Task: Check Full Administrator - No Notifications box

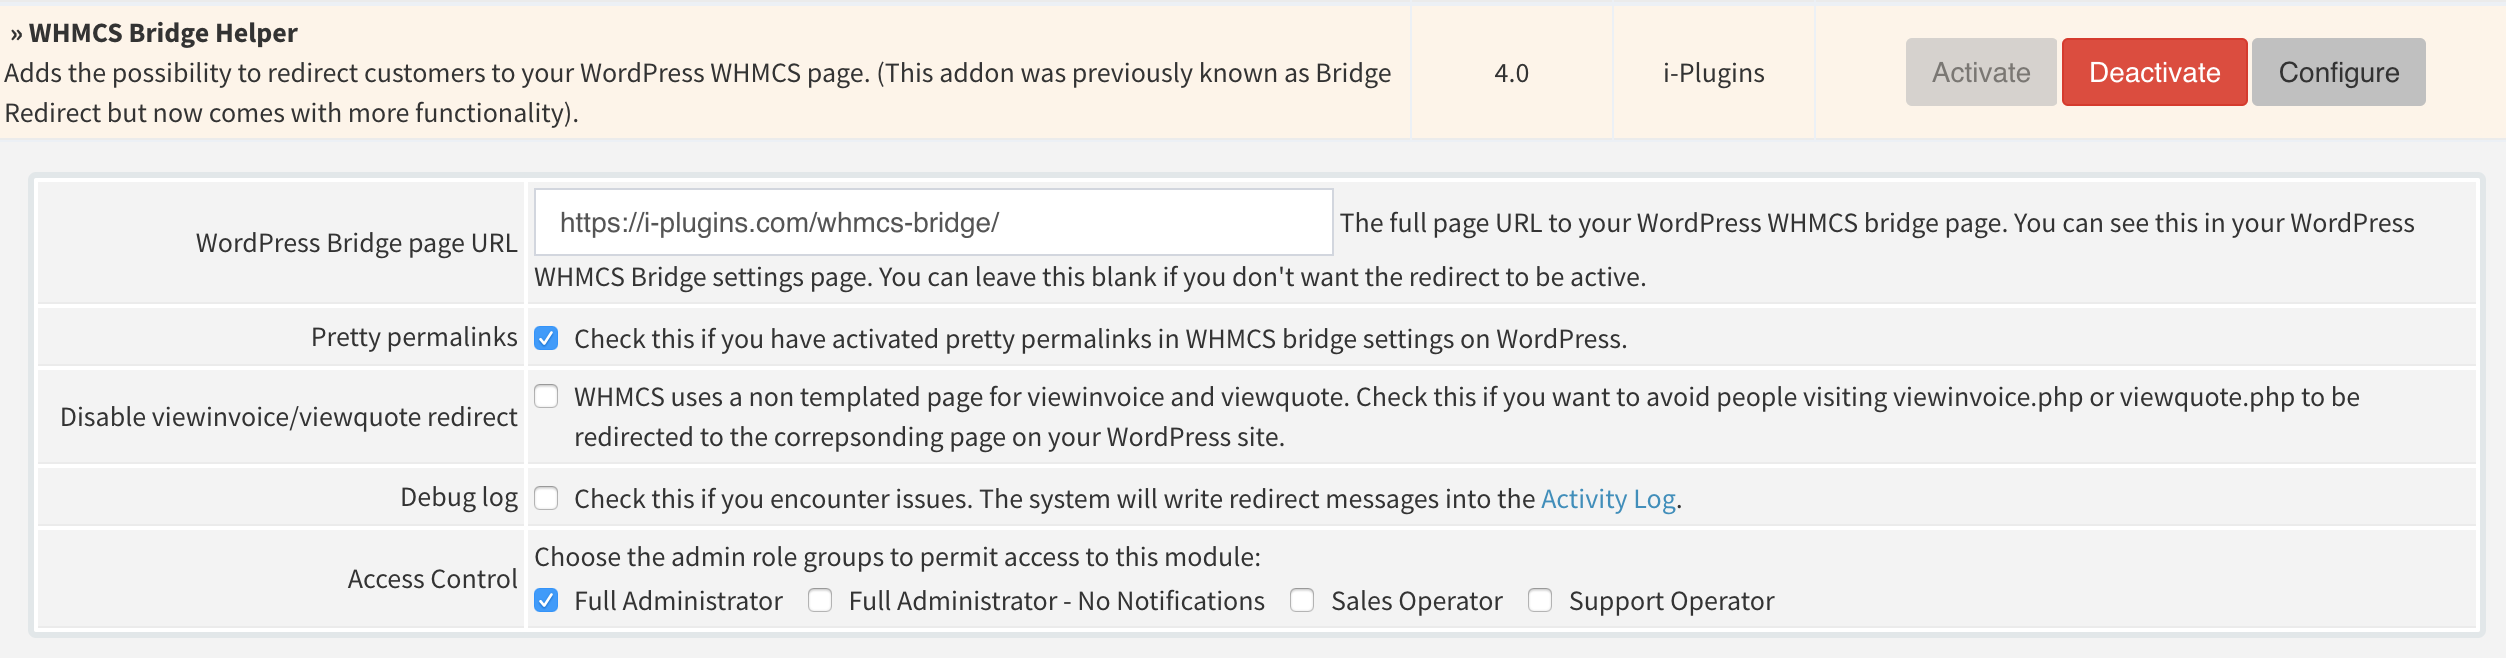Action: point(820,600)
